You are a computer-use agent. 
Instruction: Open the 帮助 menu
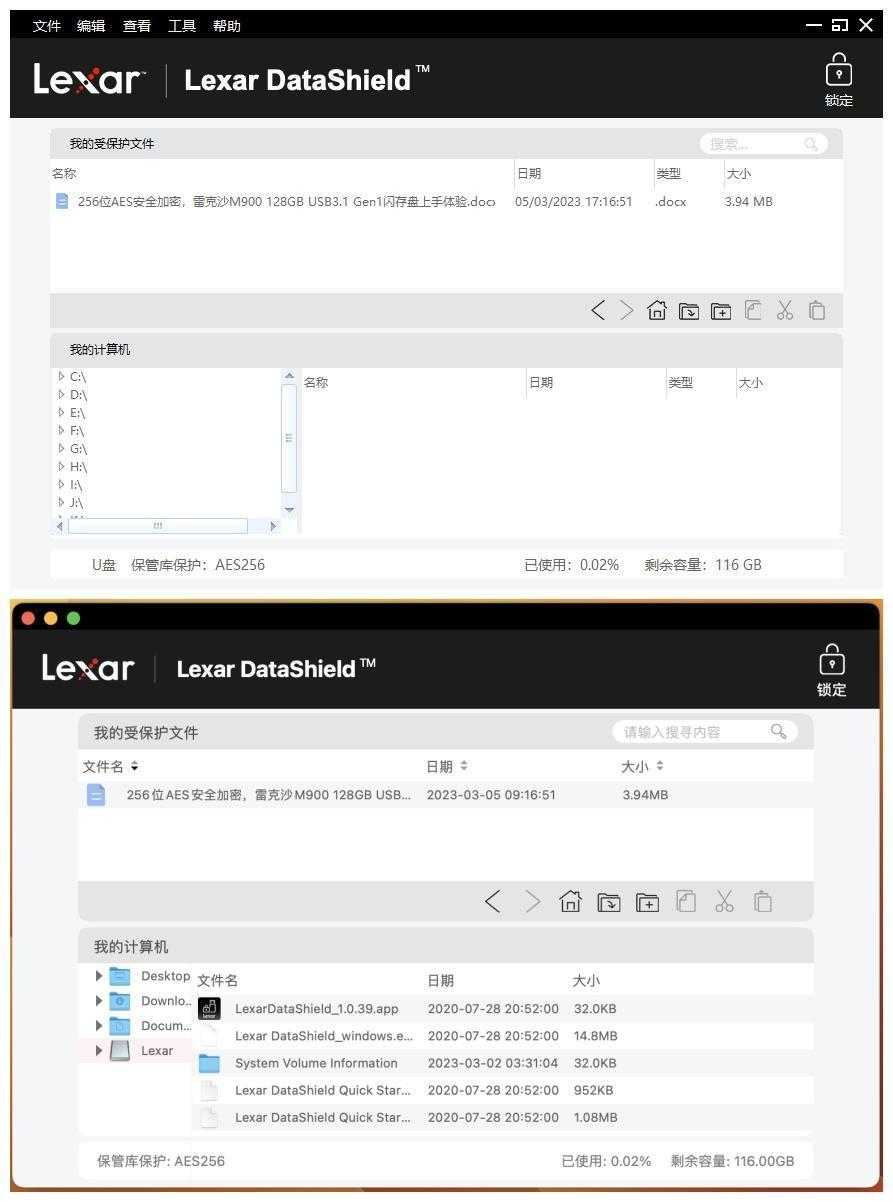pos(227,26)
